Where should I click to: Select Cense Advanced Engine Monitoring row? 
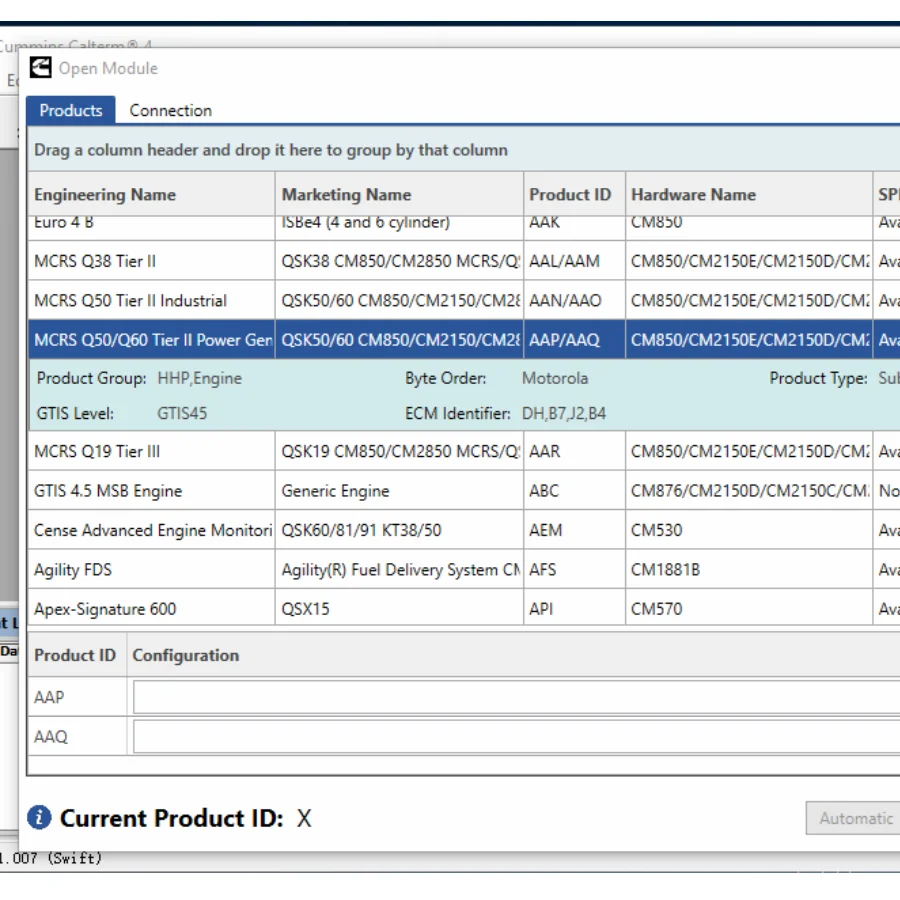pyautogui.click(x=152, y=530)
